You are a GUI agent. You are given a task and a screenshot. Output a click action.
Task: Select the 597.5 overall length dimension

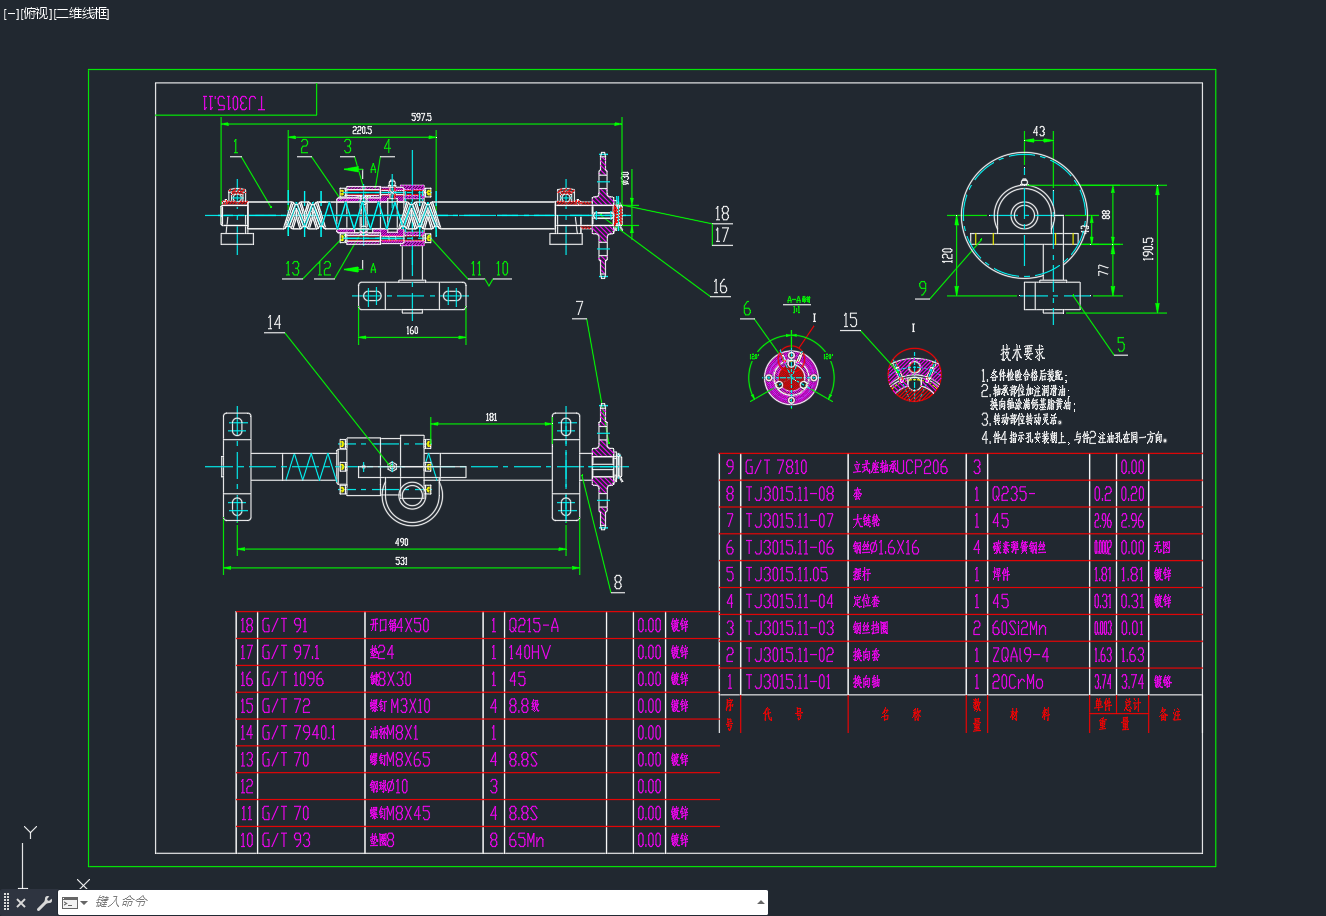[x=421, y=117]
